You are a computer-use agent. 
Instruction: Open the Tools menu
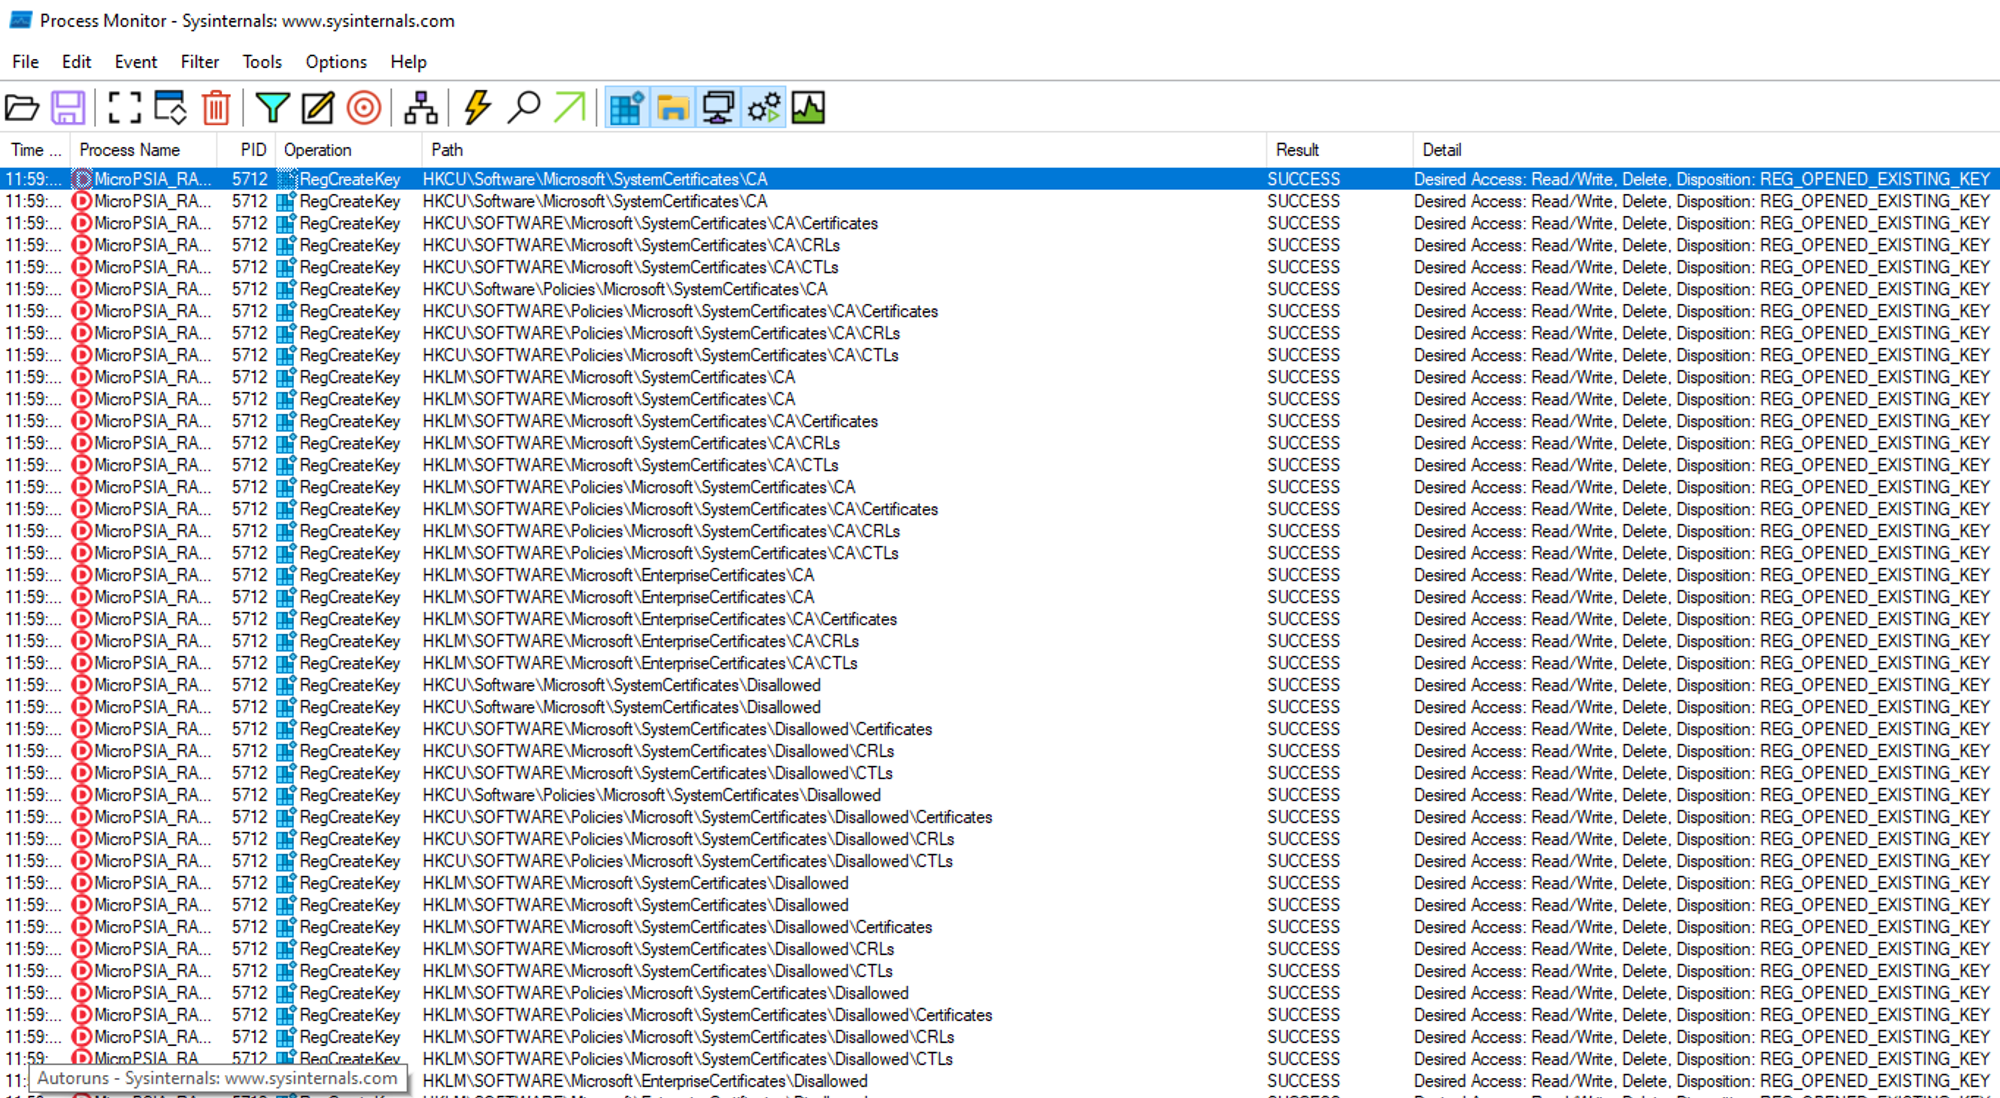click(262, 62)
